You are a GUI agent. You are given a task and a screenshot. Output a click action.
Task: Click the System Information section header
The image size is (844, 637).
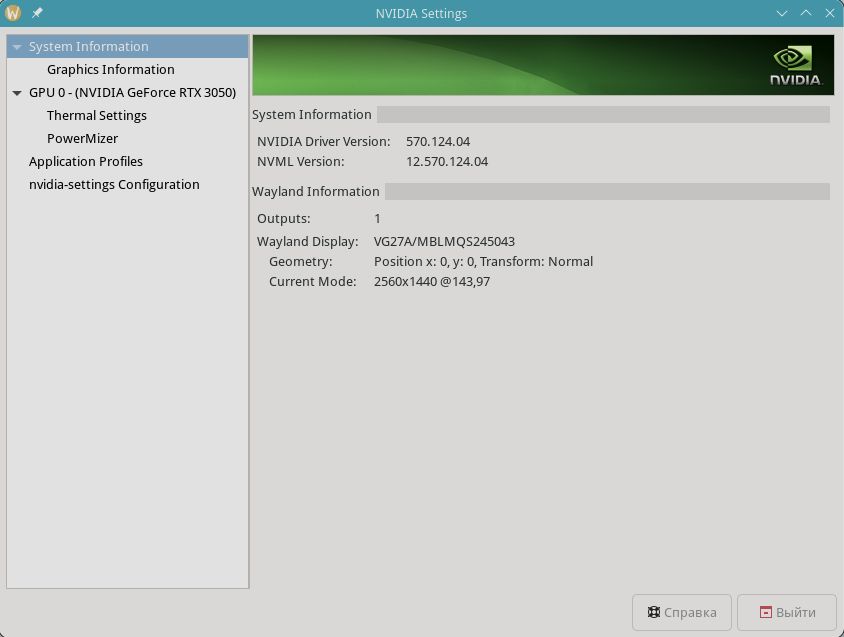click(x=312, y=115)
